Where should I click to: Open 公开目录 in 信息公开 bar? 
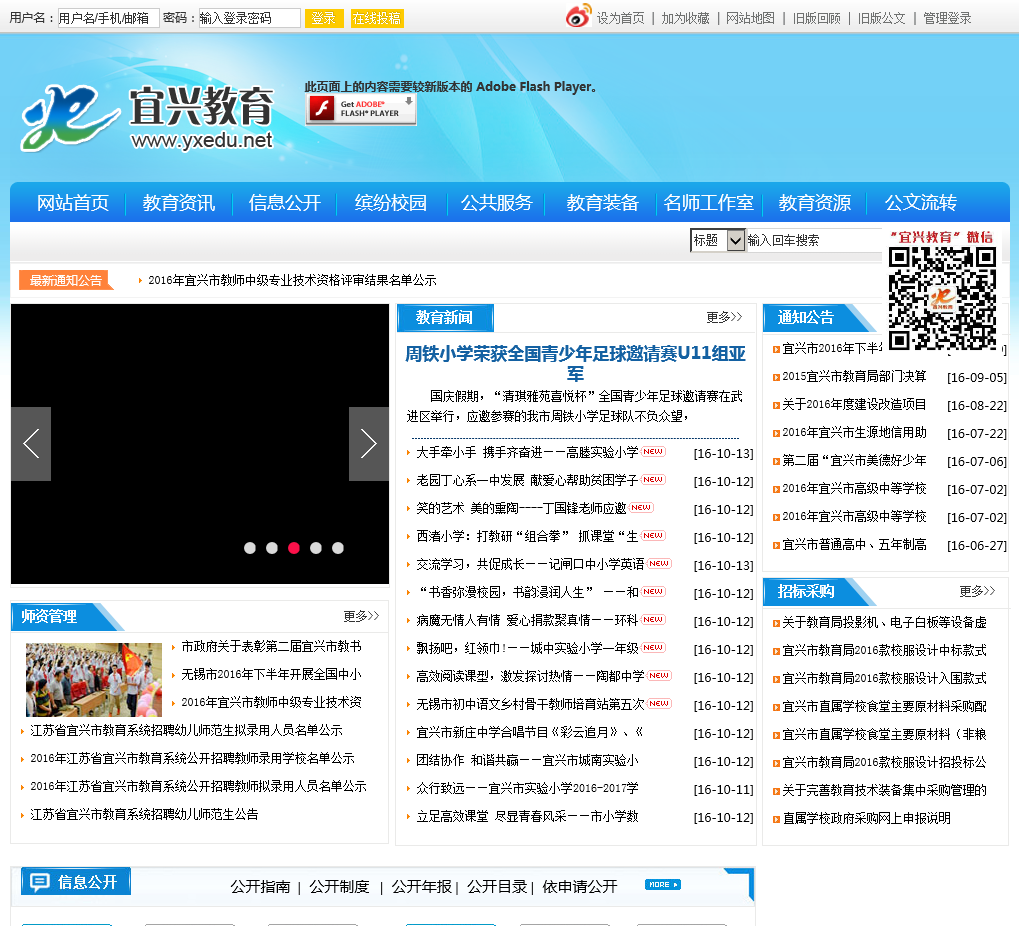[497, 886]
